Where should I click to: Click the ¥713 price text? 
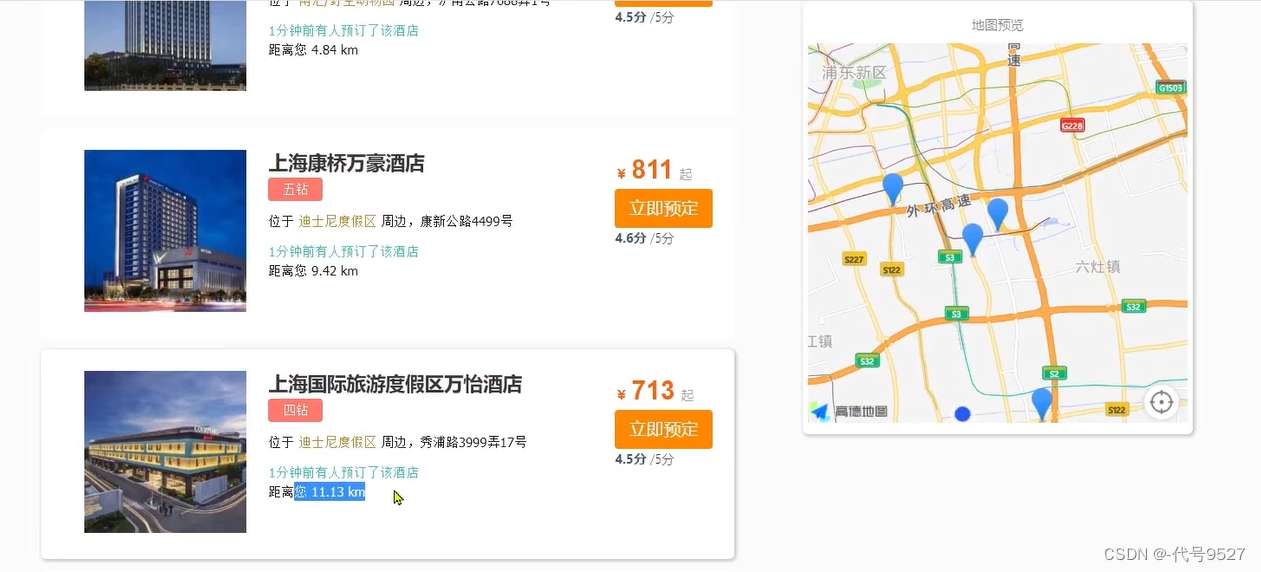coord(645,391)
